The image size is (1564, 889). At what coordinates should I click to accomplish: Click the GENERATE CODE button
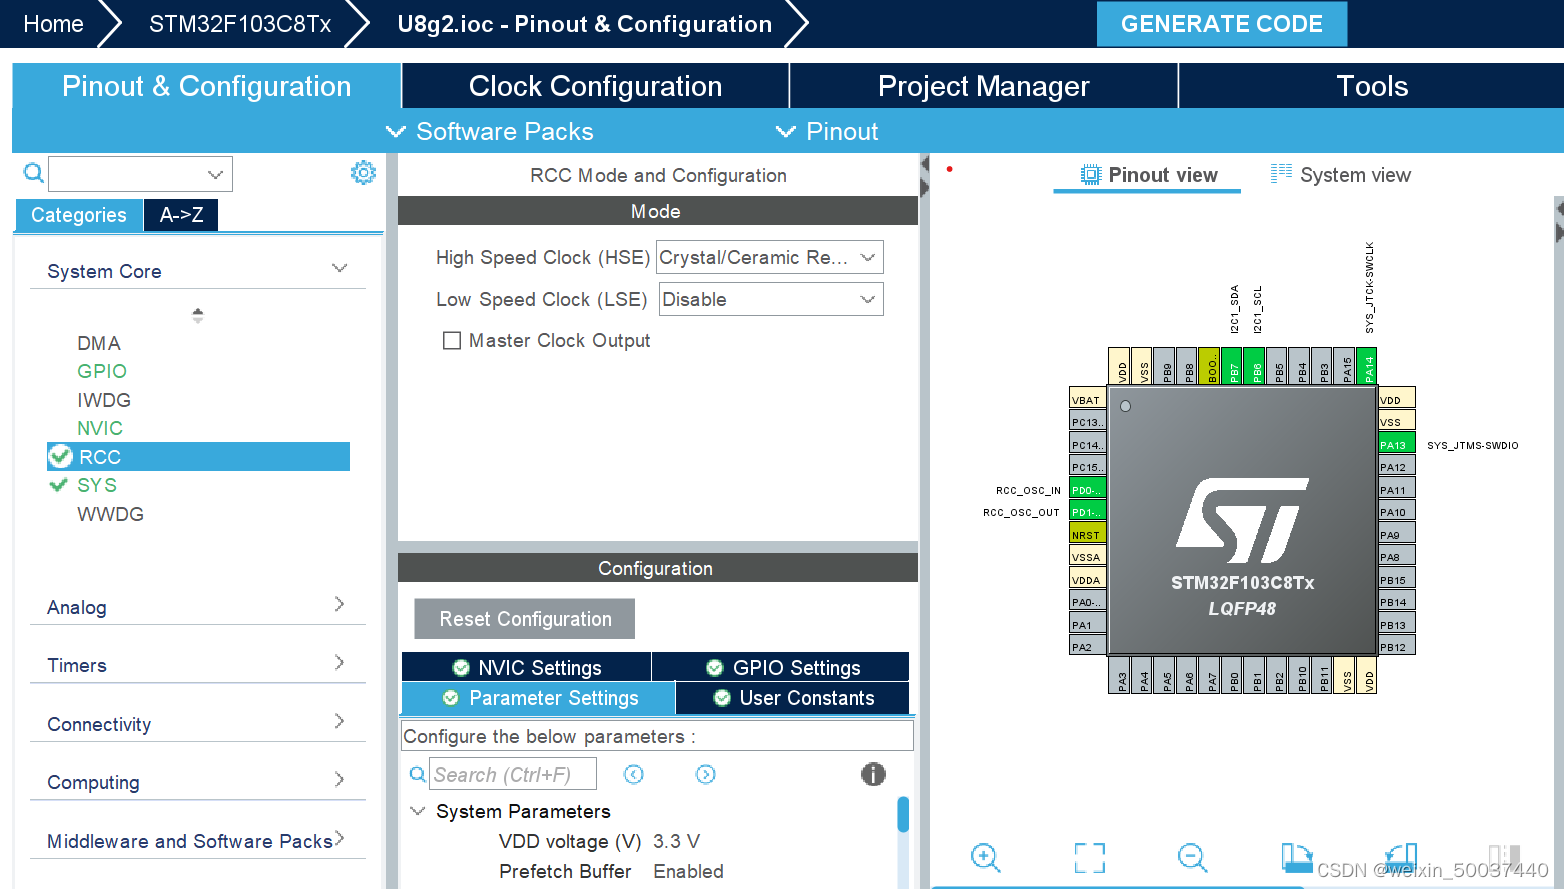[1221, 24]
